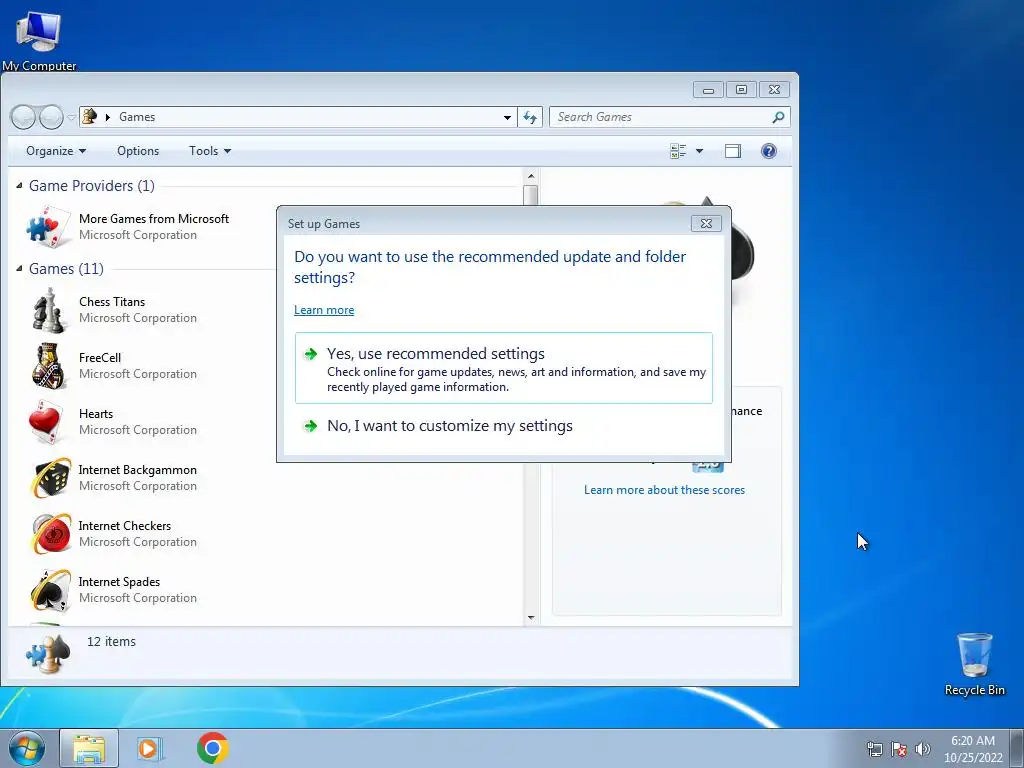Click the taskbar clock showing 6:20 AM

(973, 749)
